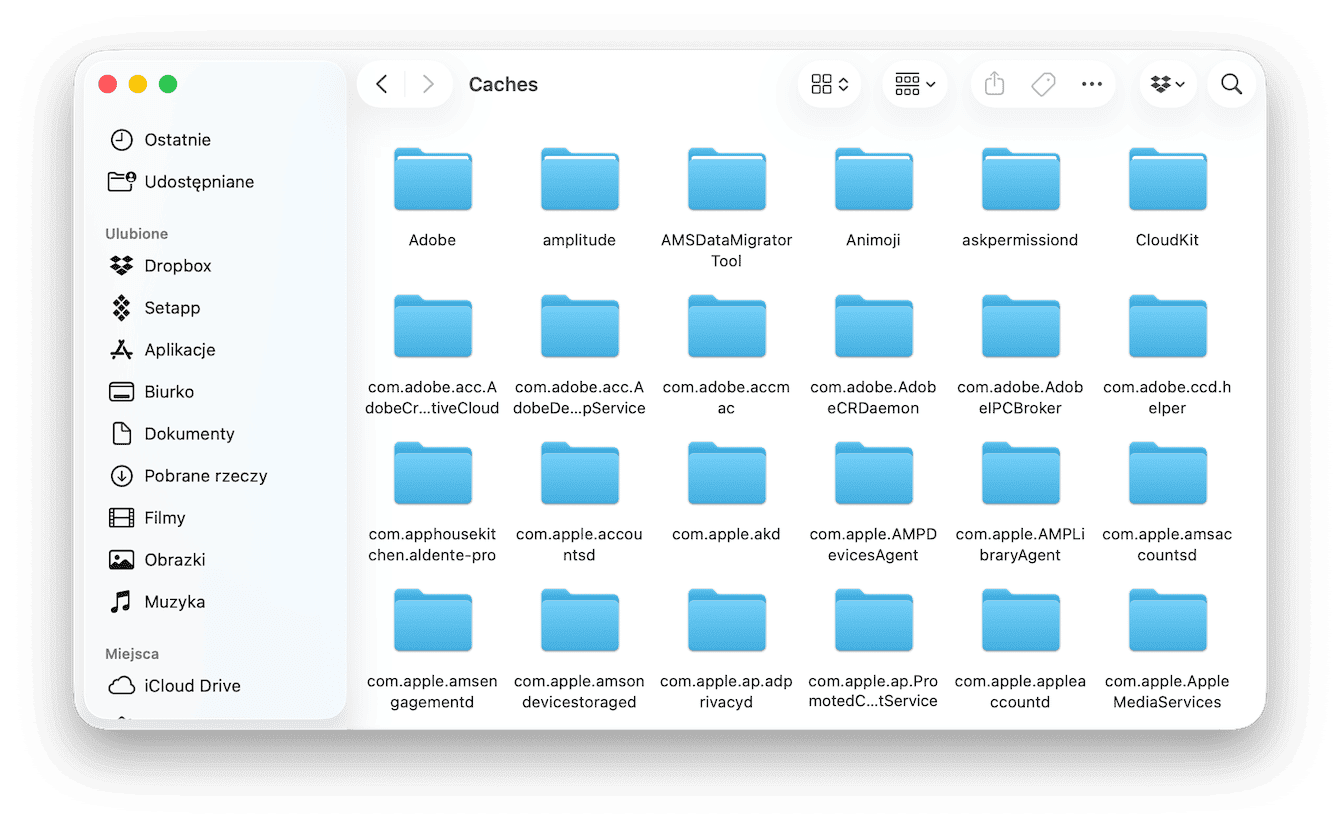Select Dropbox in sidebar favorites
The image size is (1340, 827).
pos(160,266)
